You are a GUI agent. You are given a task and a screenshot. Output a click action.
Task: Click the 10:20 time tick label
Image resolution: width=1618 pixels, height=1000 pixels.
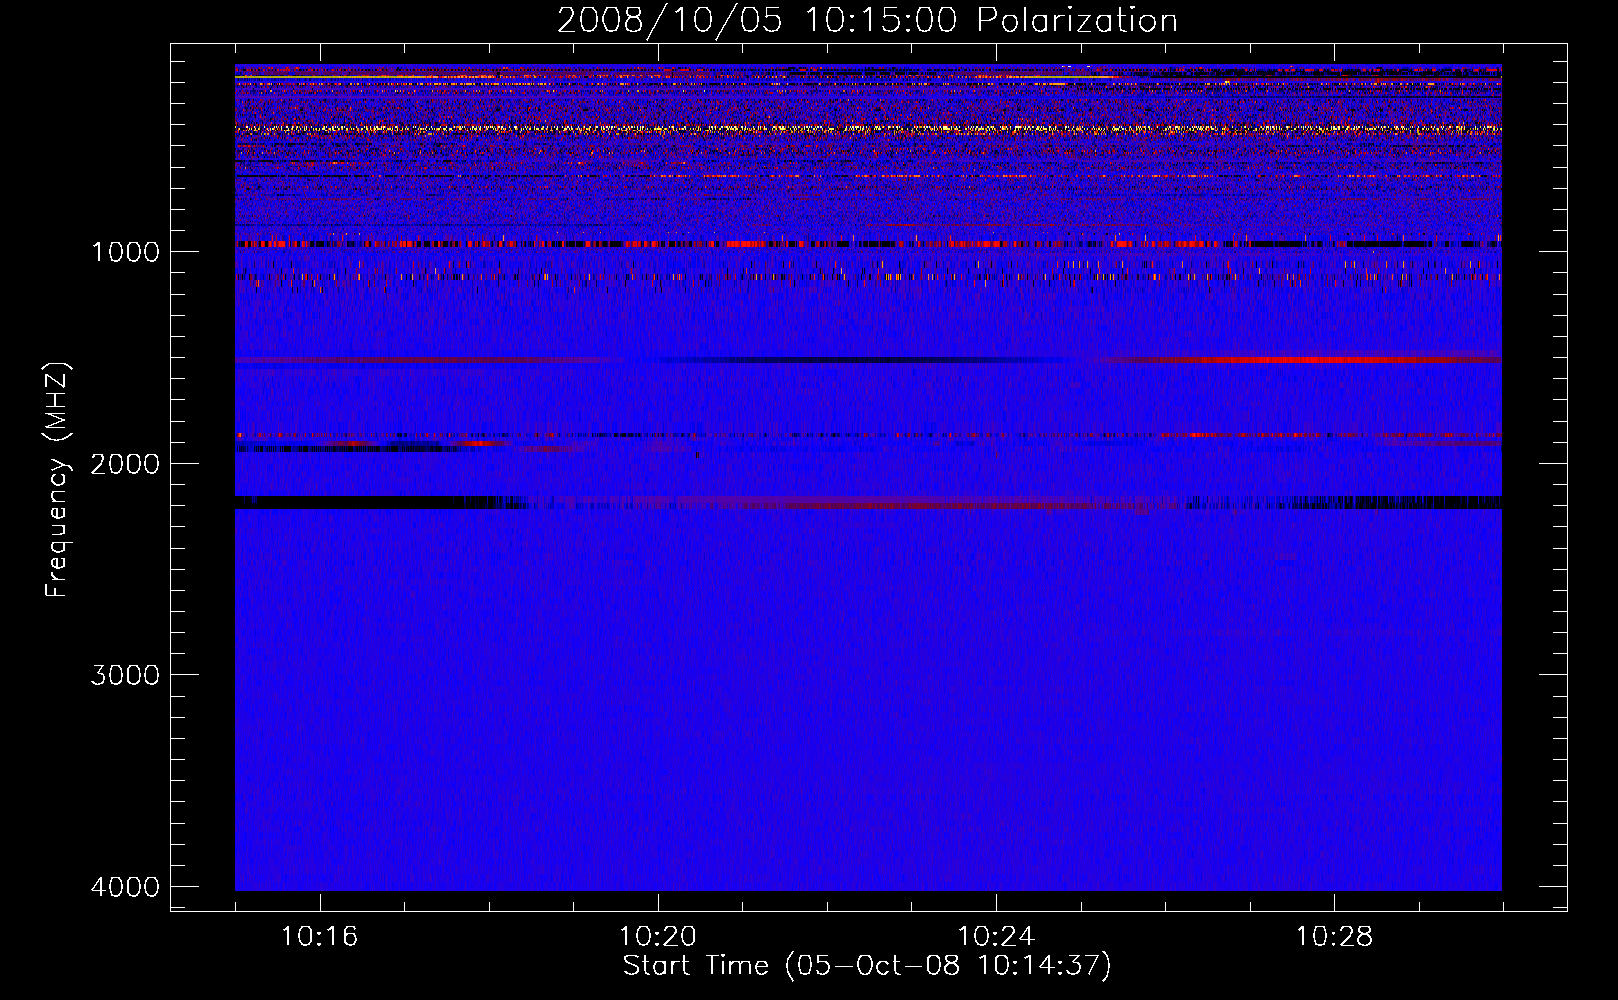658,937
